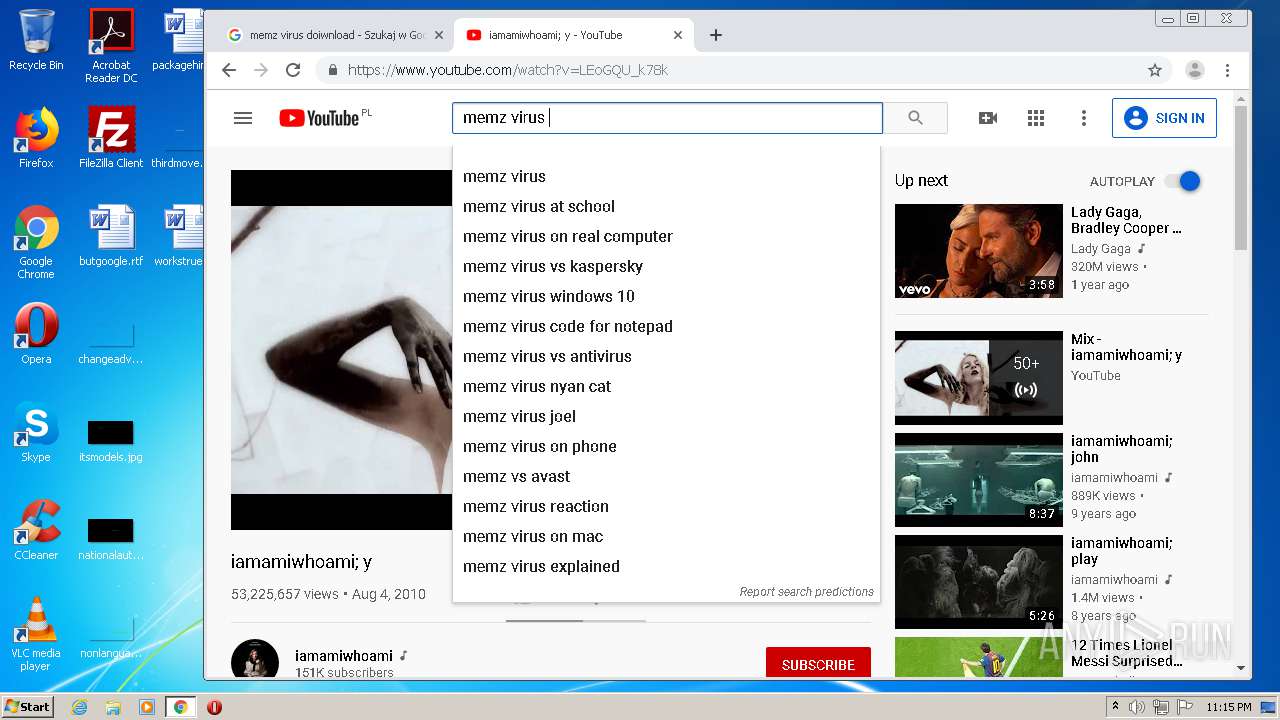
Task: Open the create video camera icon
Action: point(988,118)
